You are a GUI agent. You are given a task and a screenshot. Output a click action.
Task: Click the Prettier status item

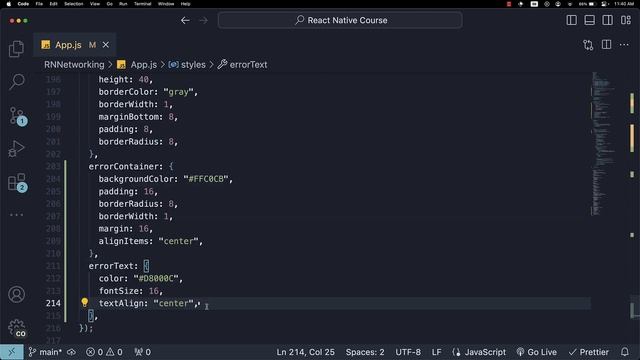(589, 352)
